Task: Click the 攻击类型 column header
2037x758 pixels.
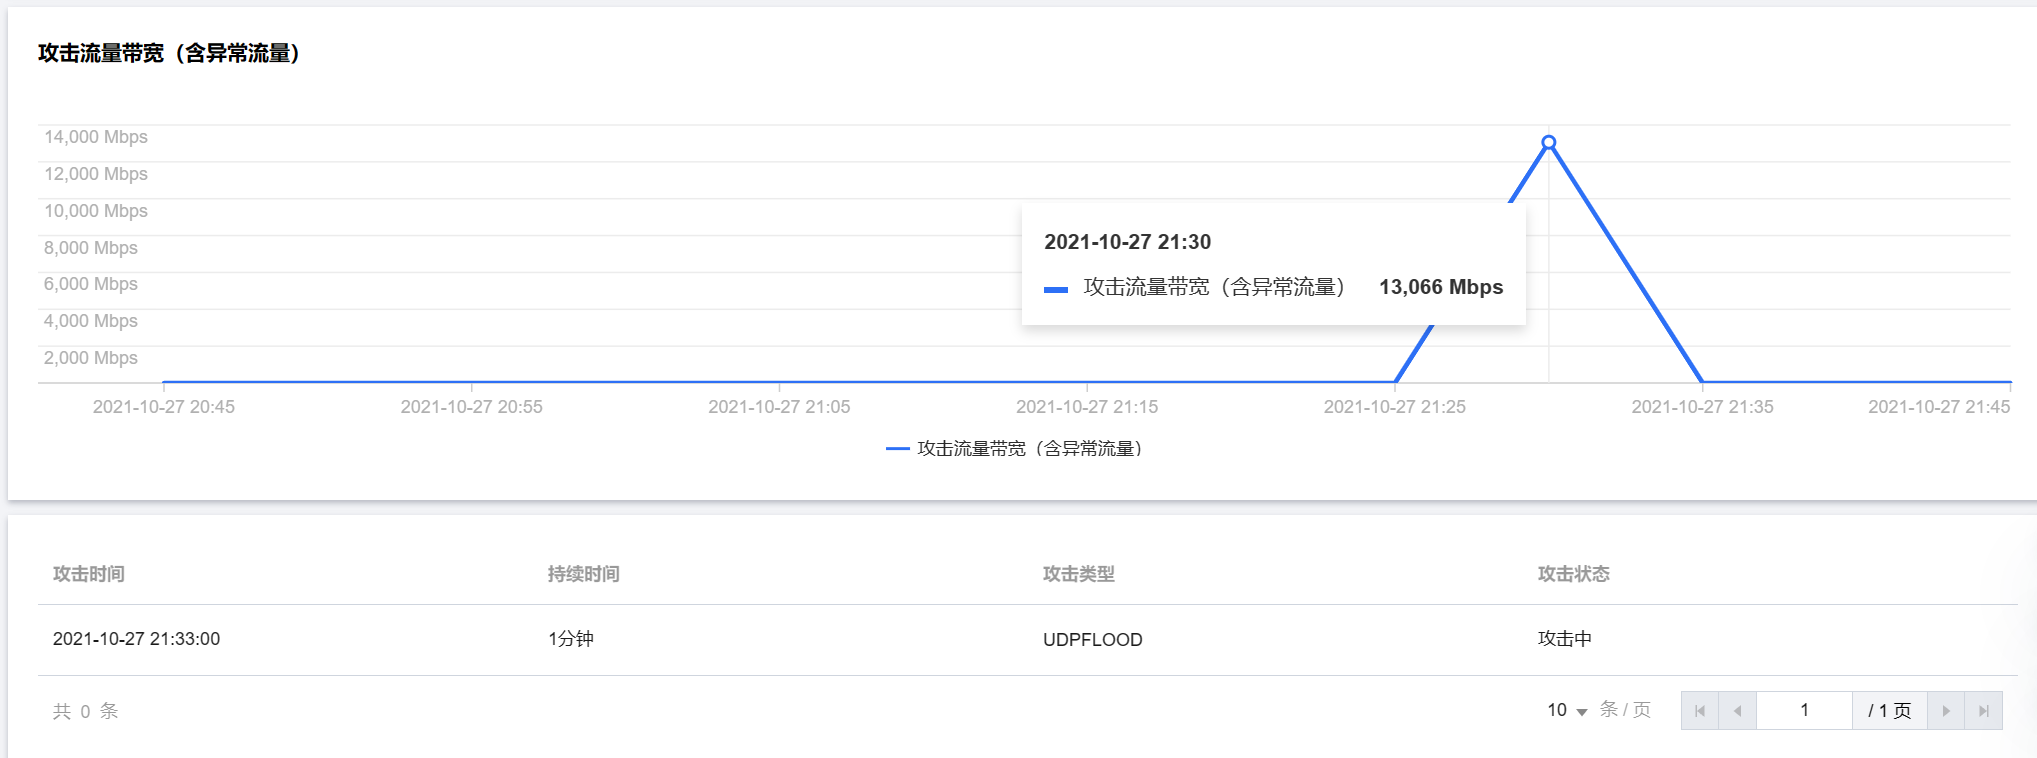Action: [1079, 574]
